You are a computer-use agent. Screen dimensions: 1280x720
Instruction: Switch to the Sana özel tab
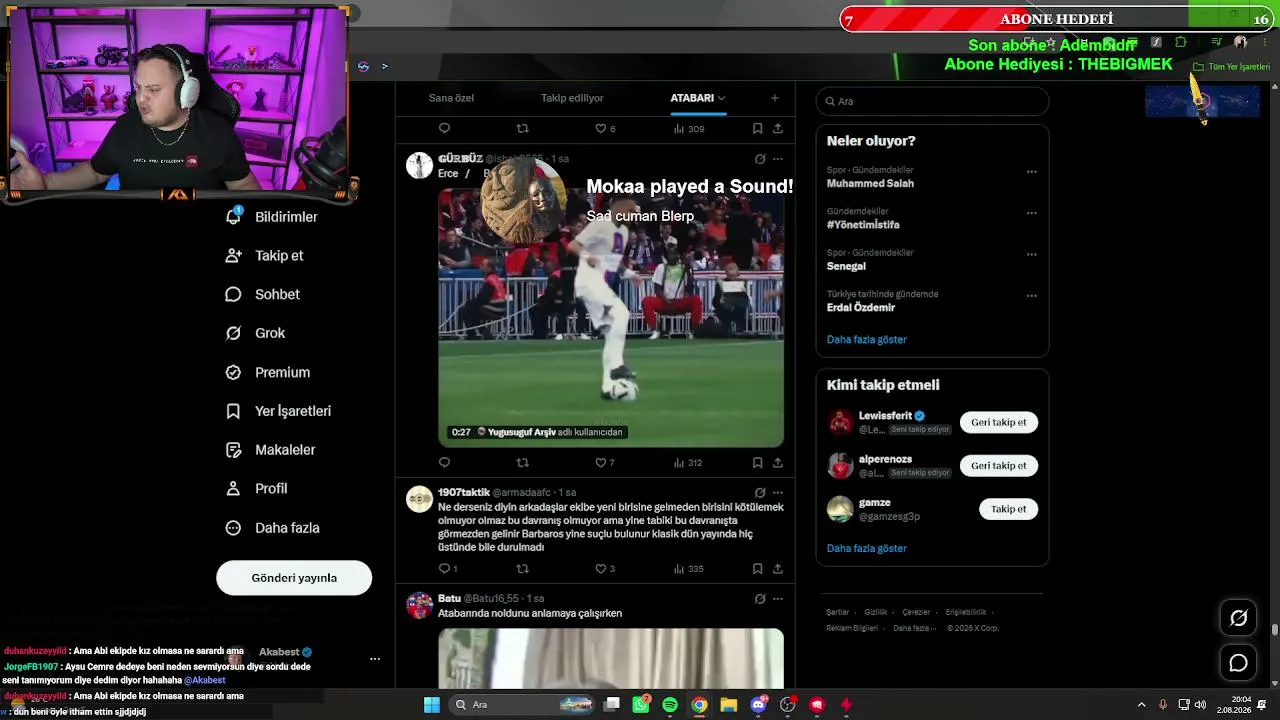point(451,98)
